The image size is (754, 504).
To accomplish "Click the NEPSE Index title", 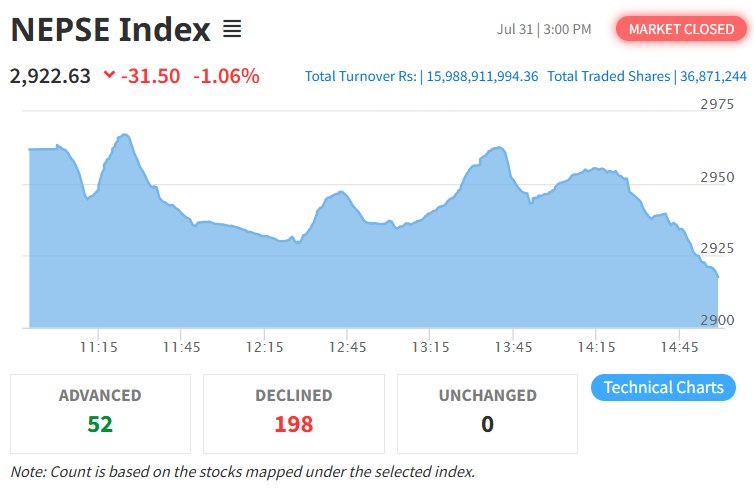I will [x=111, y=30].
